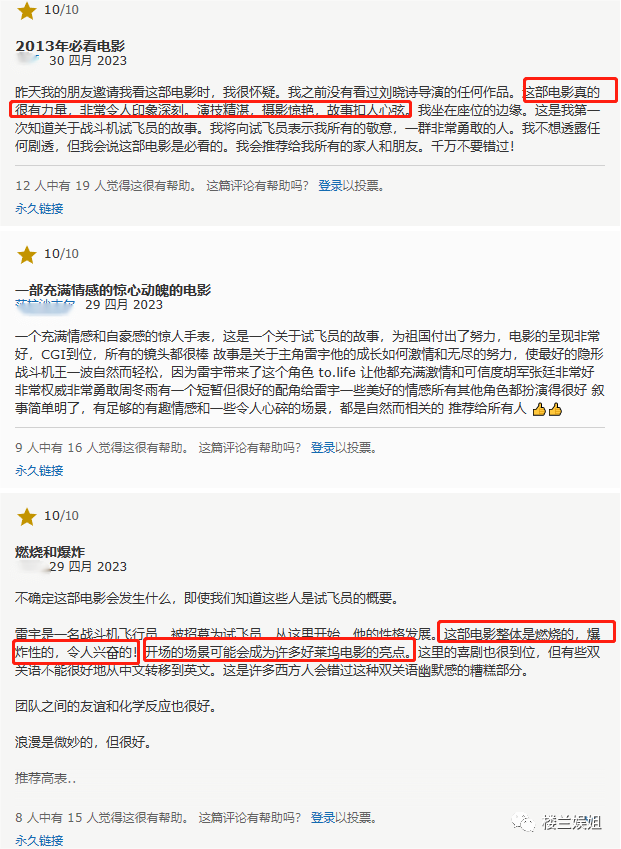Click the 10/10 rating on third review
621x849 pixels.
click(61, 515)
